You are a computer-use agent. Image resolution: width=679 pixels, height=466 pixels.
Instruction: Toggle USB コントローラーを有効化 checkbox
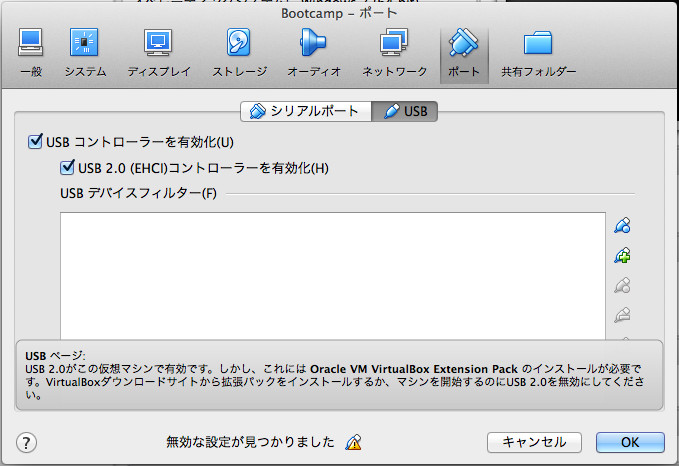[35, 141]
